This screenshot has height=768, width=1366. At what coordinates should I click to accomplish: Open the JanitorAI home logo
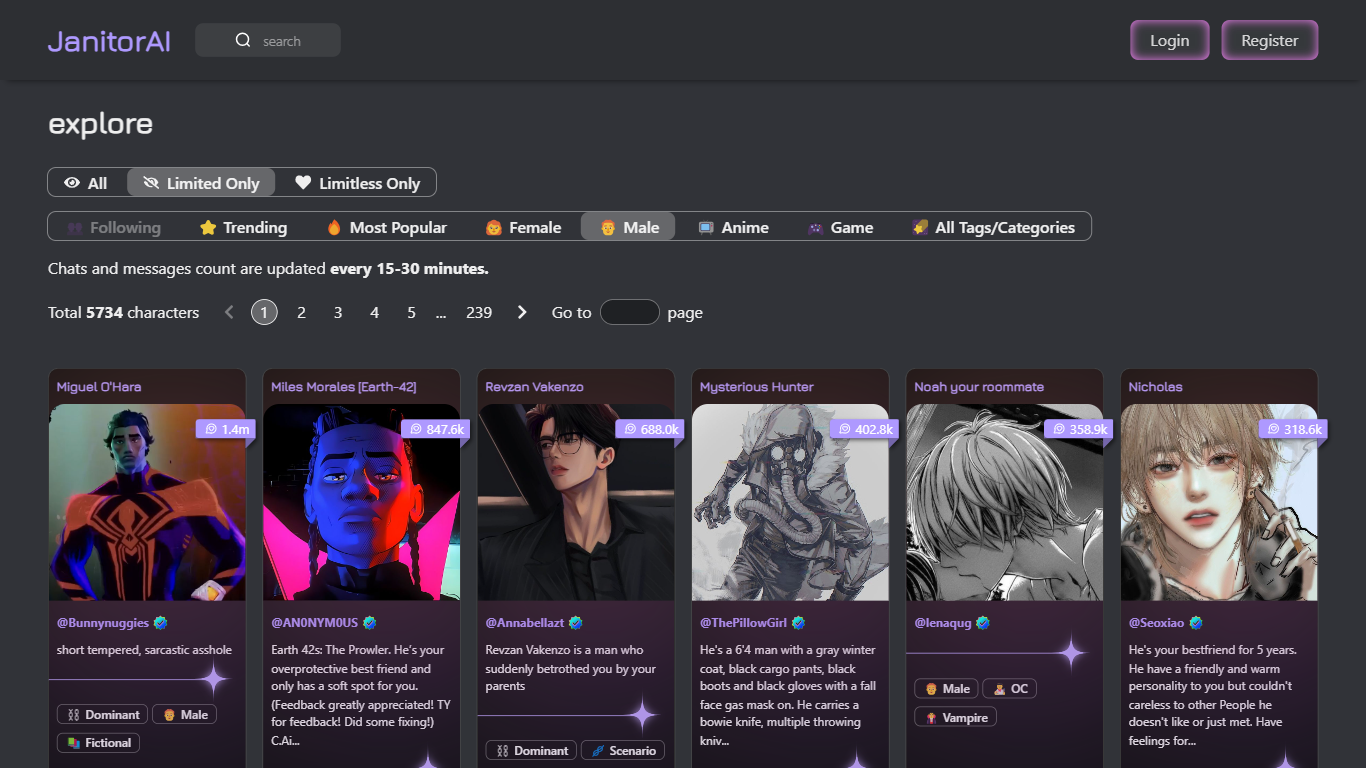click(x=109, y=41)
